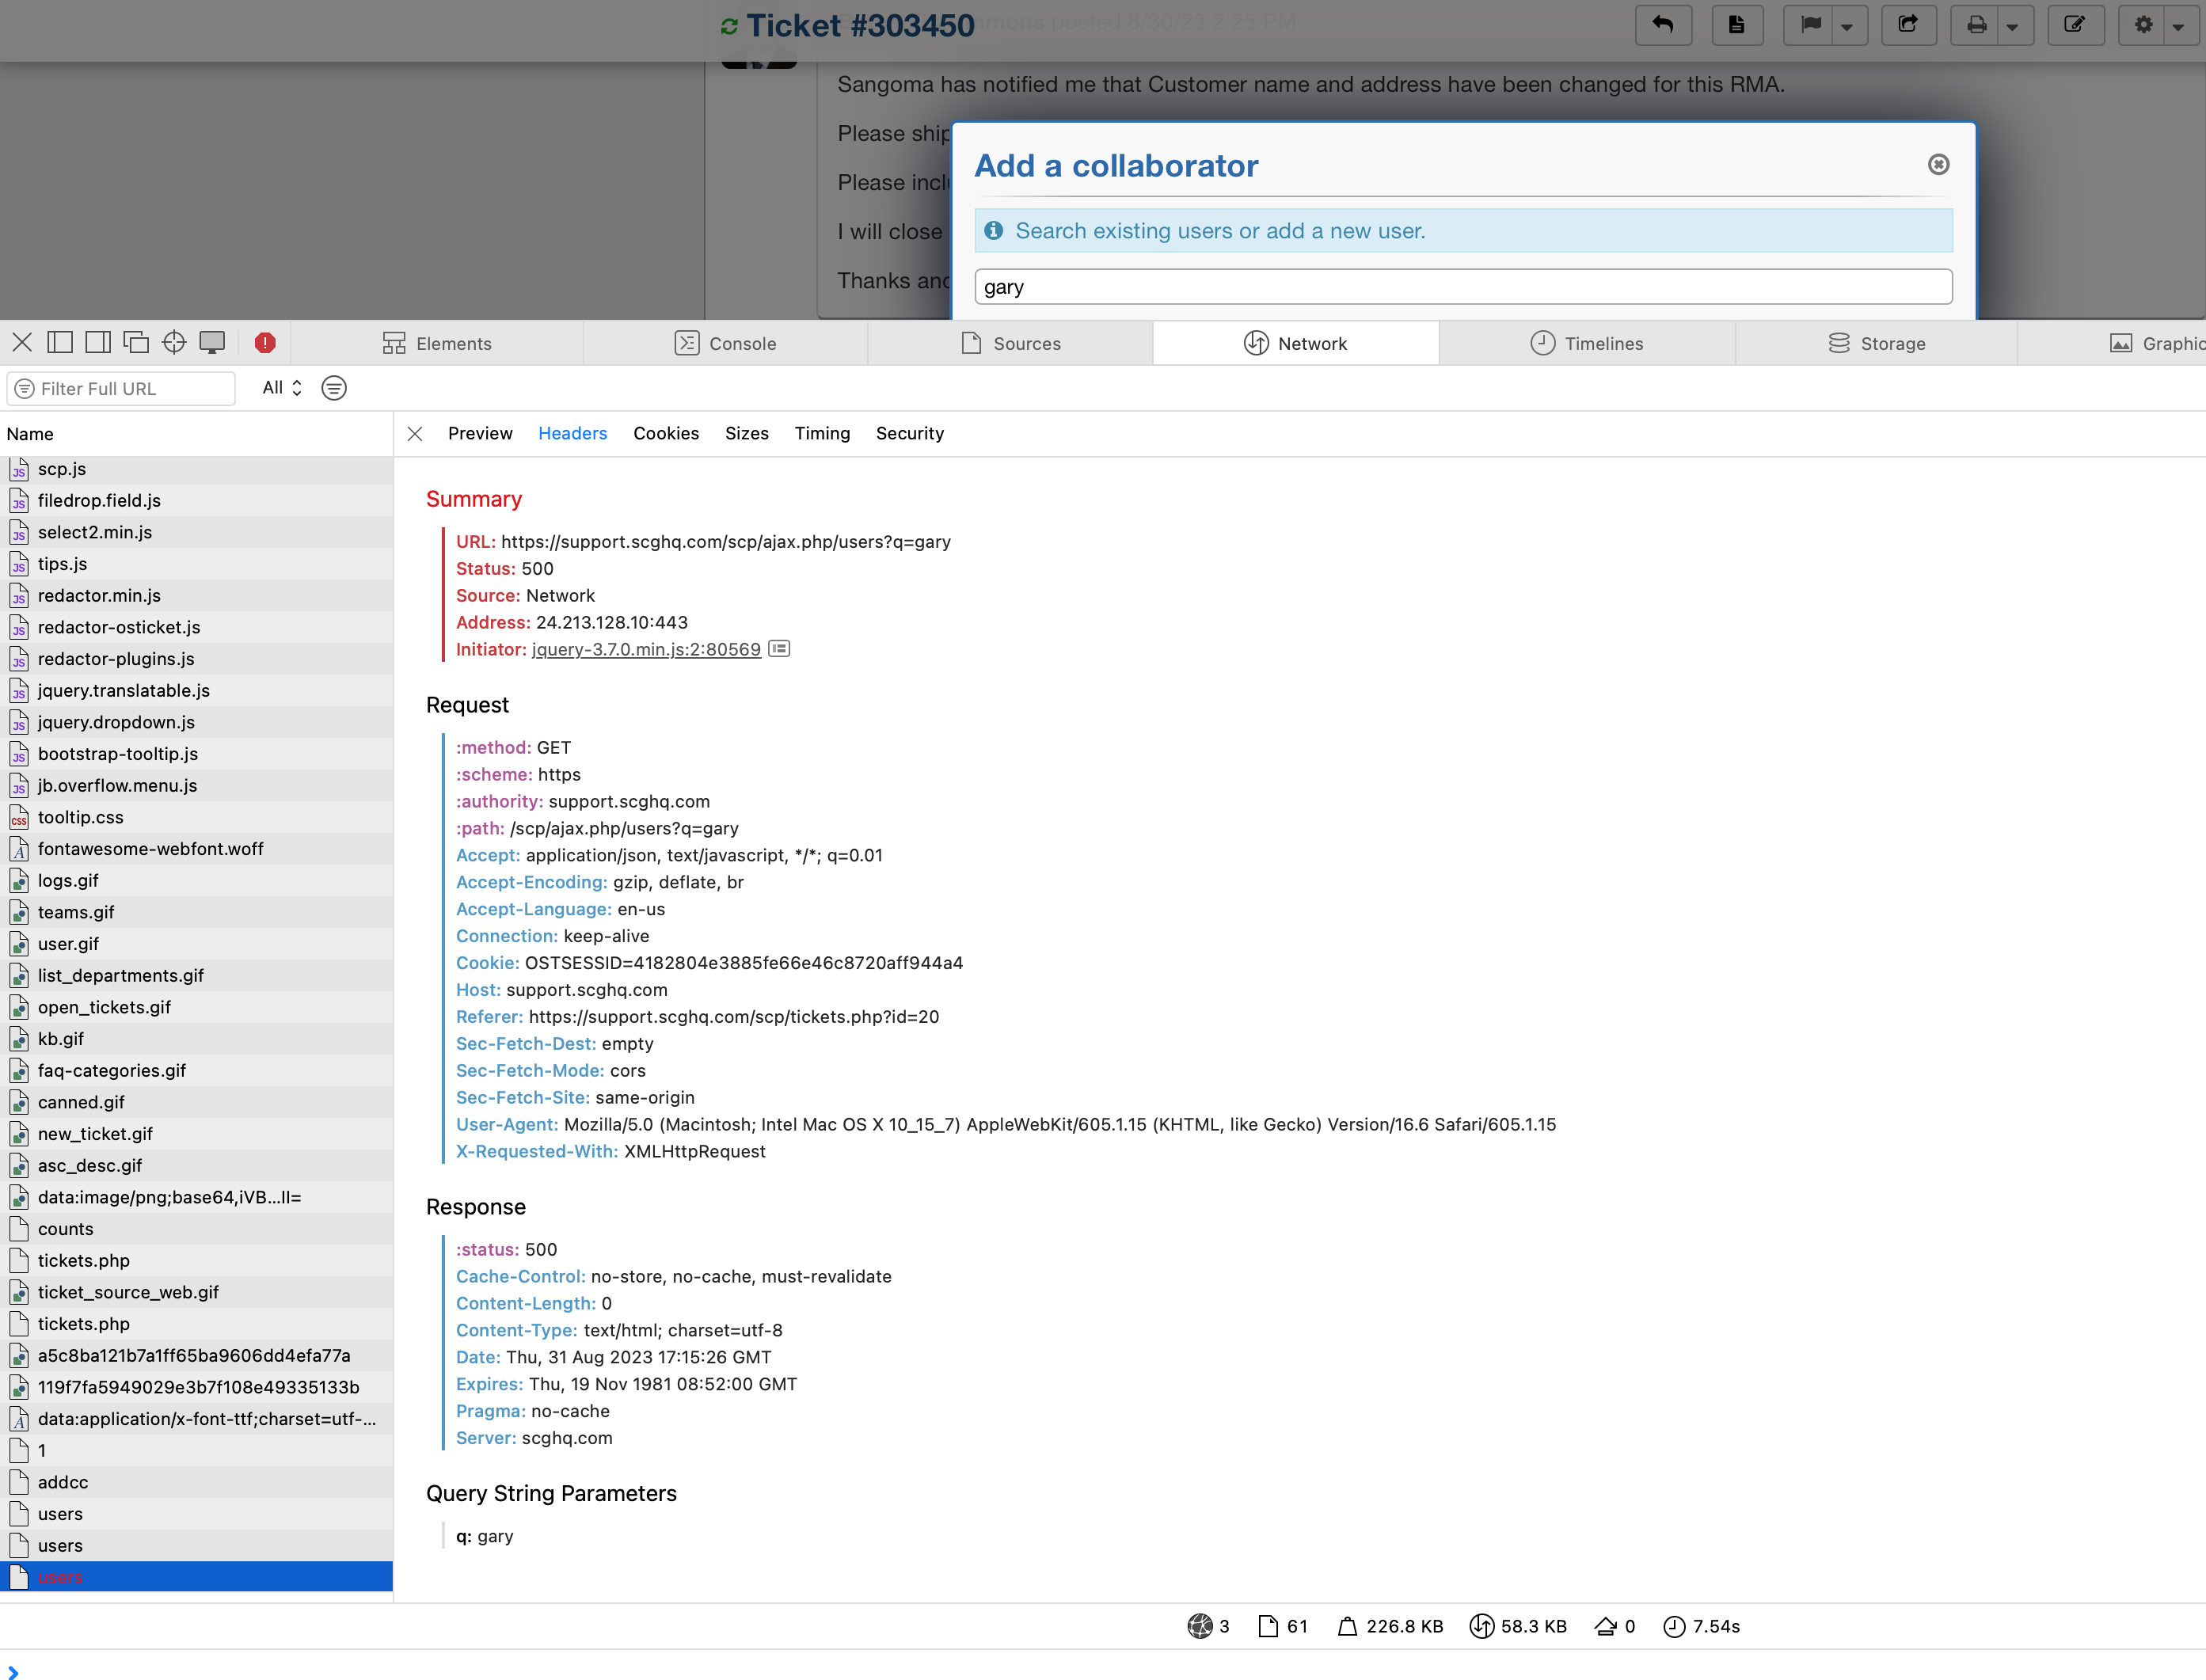Detach inspector into separate window icon

pyautogui.click(x=136, y=343)
